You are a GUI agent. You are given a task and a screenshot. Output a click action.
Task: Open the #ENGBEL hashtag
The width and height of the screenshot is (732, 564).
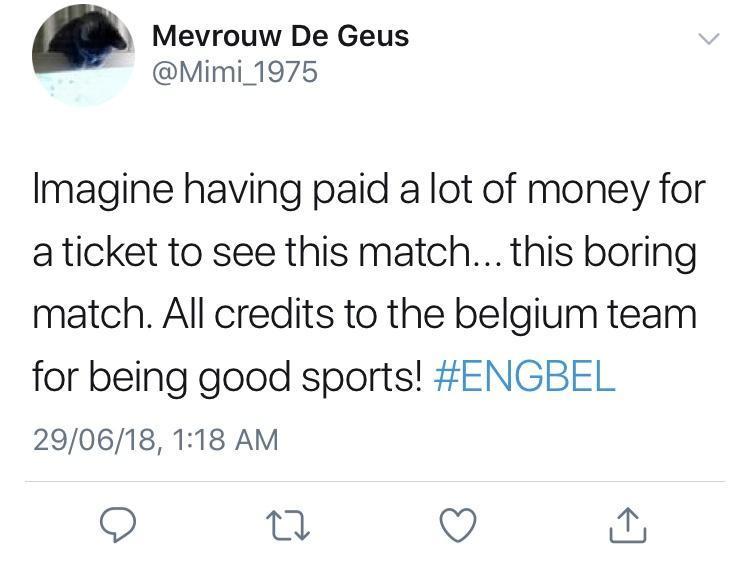524,376
